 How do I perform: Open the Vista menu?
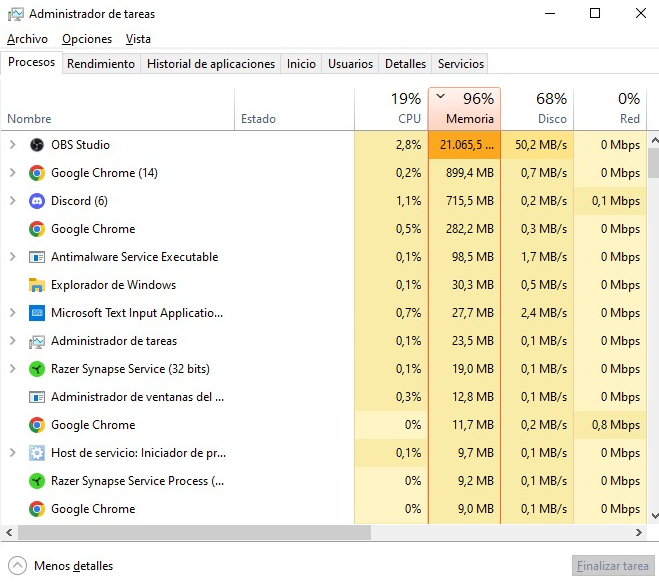pyautogui.click(x=138, y=39)
